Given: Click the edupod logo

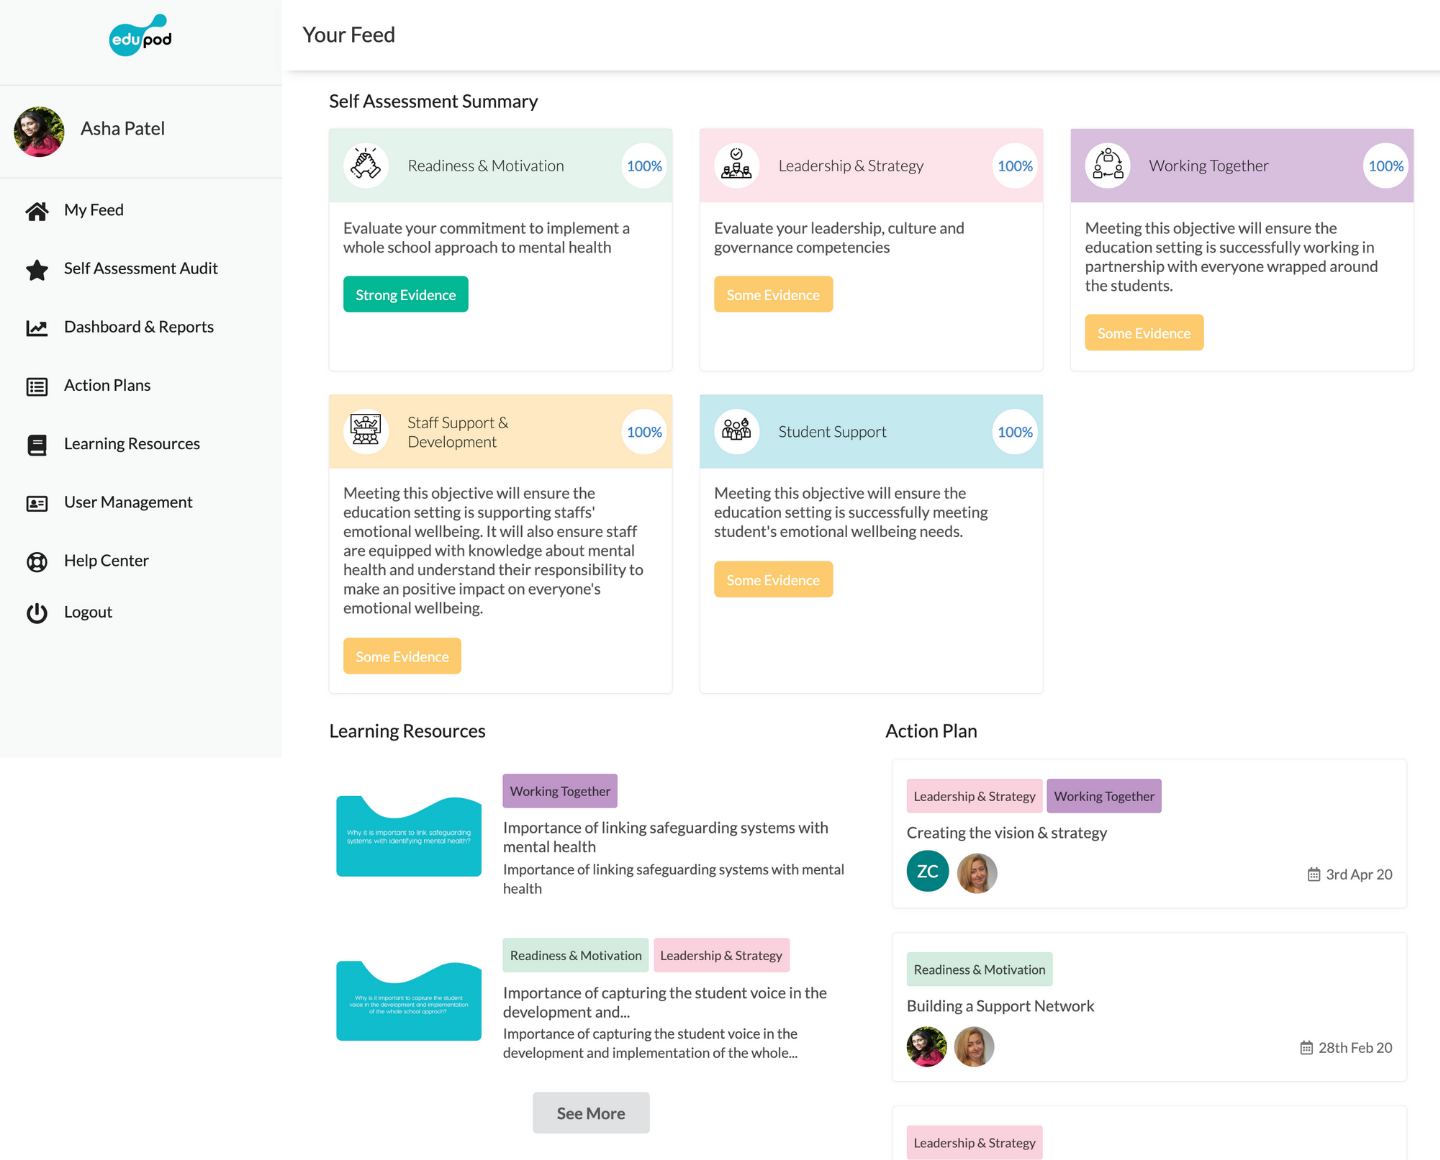Looking at the screenshot, I should click(x=140, y=36).
